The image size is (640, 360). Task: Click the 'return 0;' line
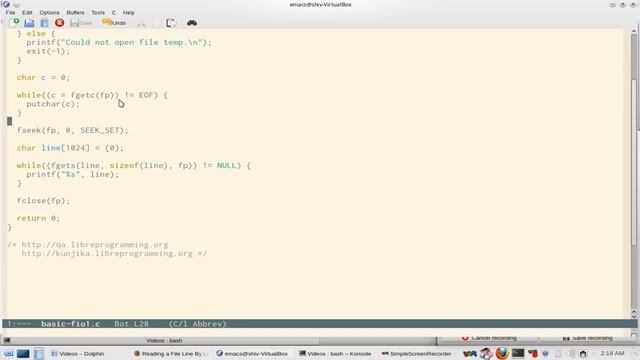coord(38,218)
